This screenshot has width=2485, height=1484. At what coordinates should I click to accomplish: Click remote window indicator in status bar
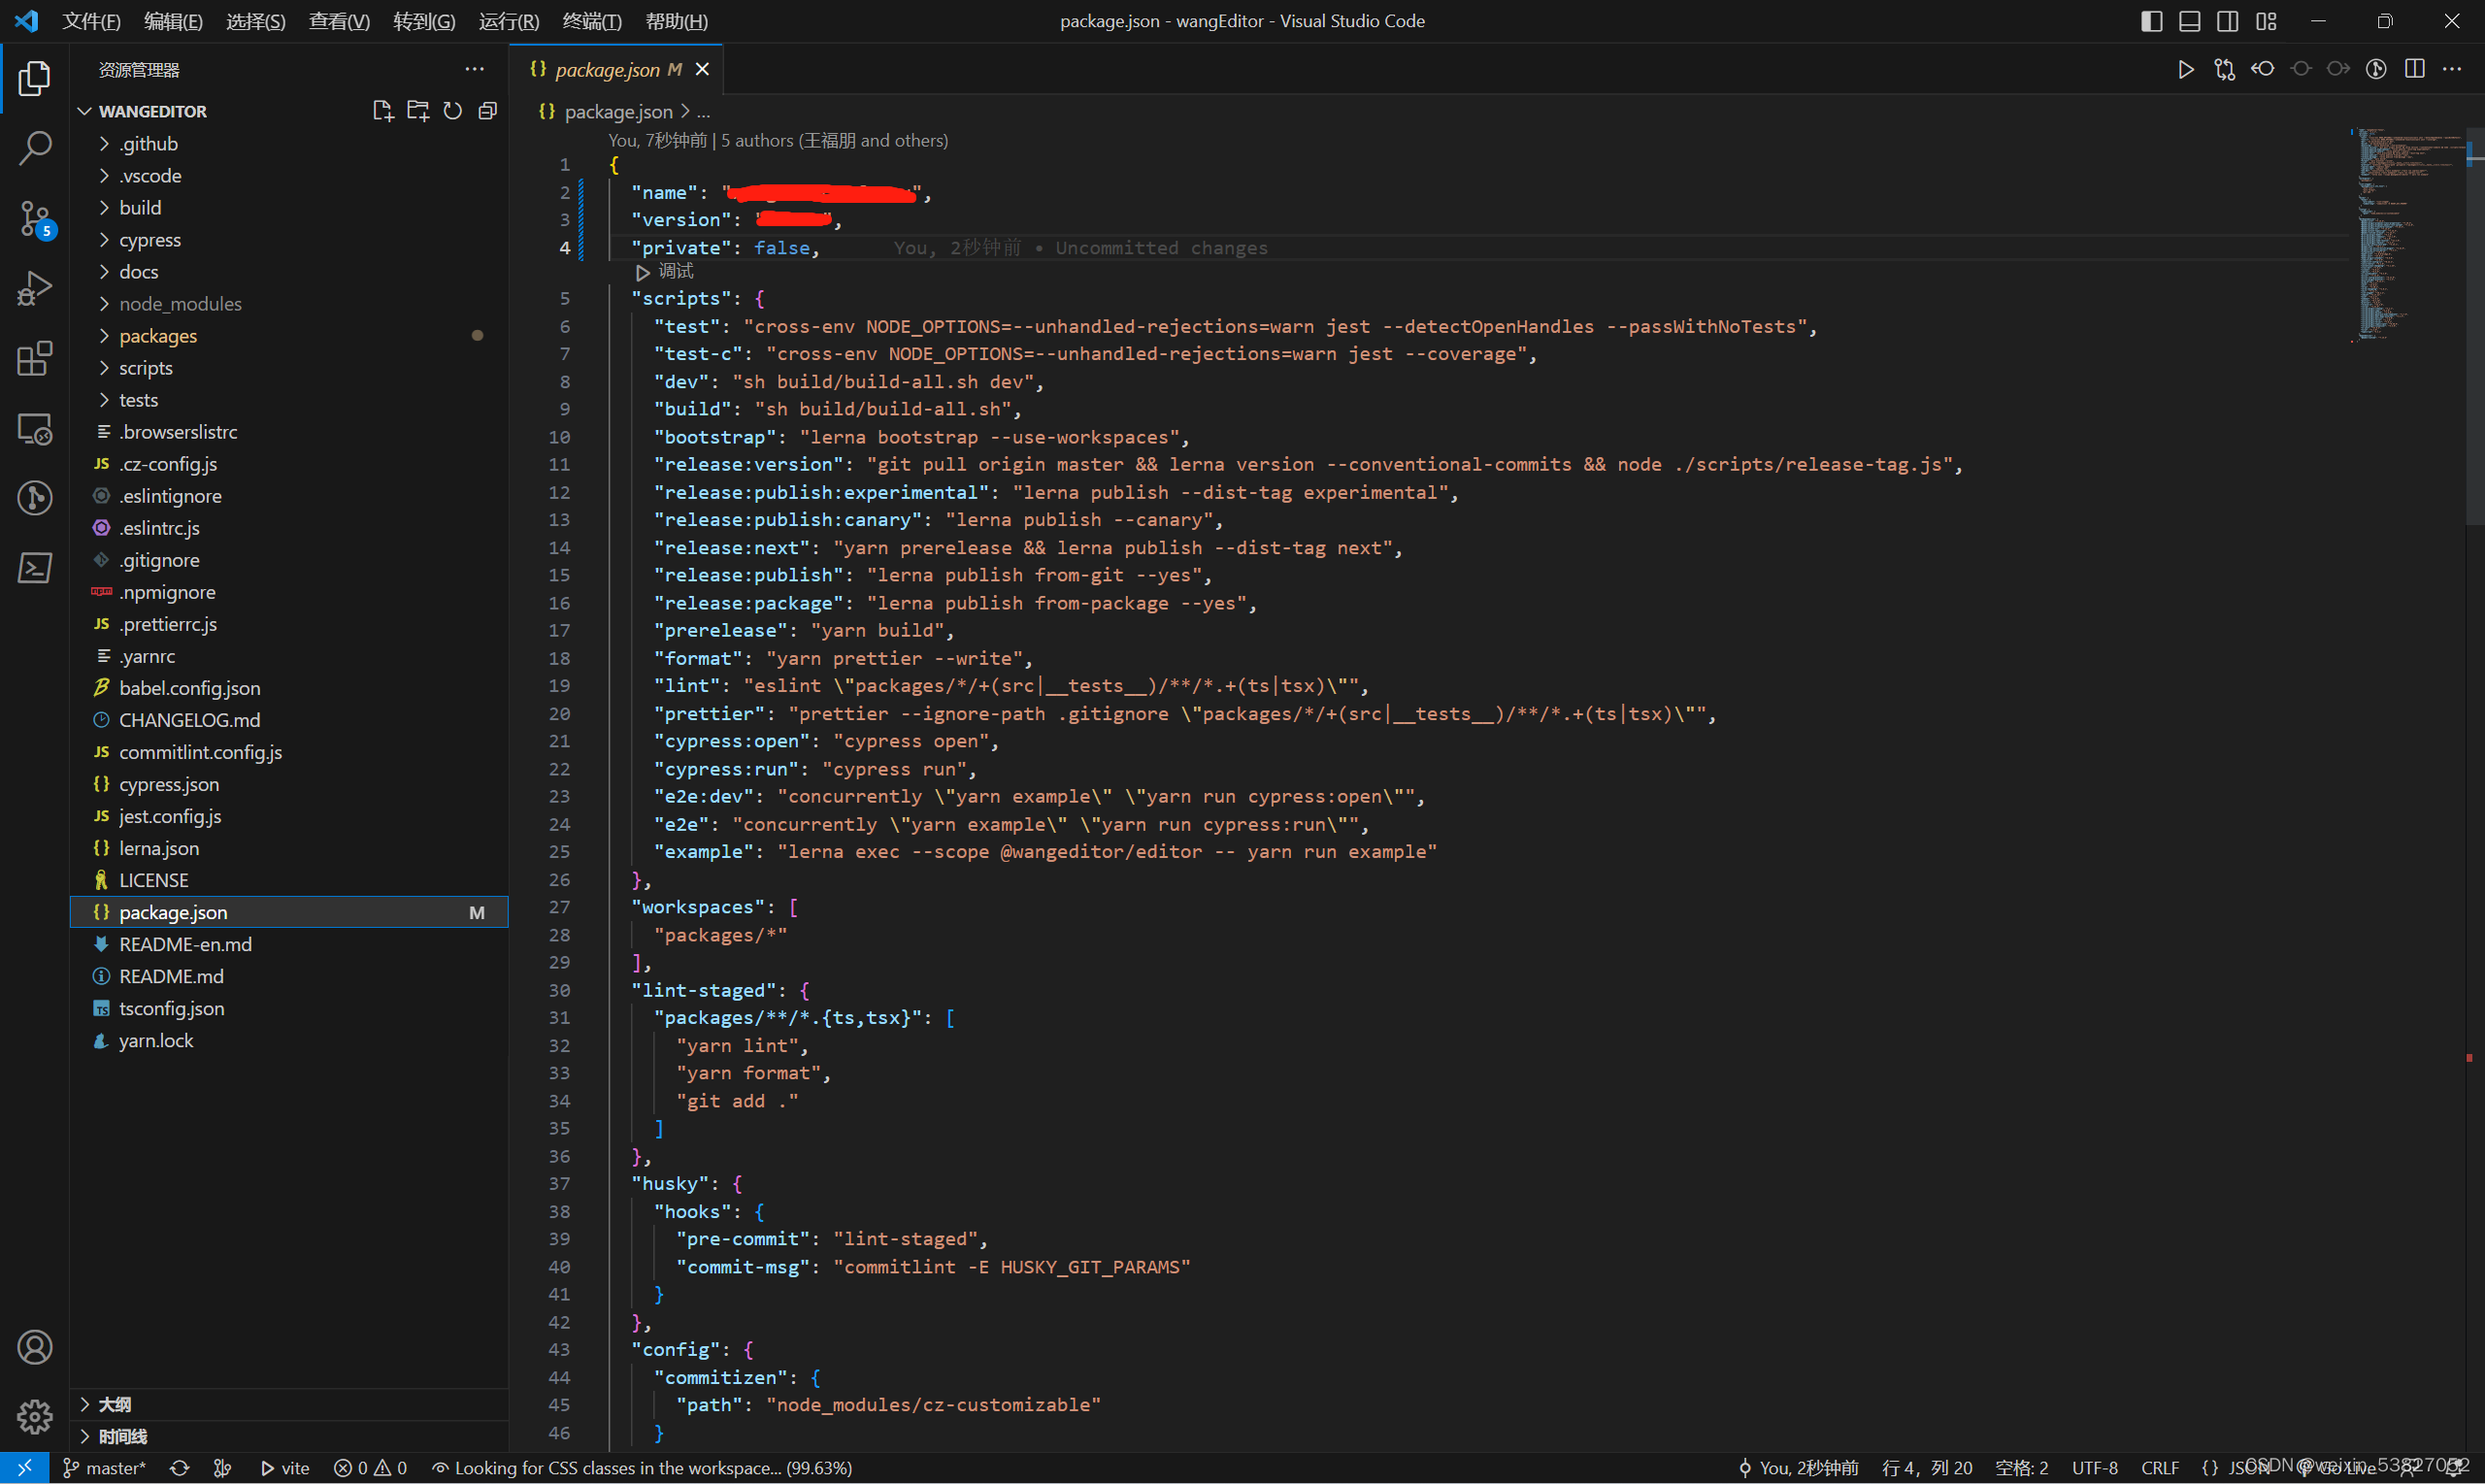pyautogui.click(x=24, y=1468)
